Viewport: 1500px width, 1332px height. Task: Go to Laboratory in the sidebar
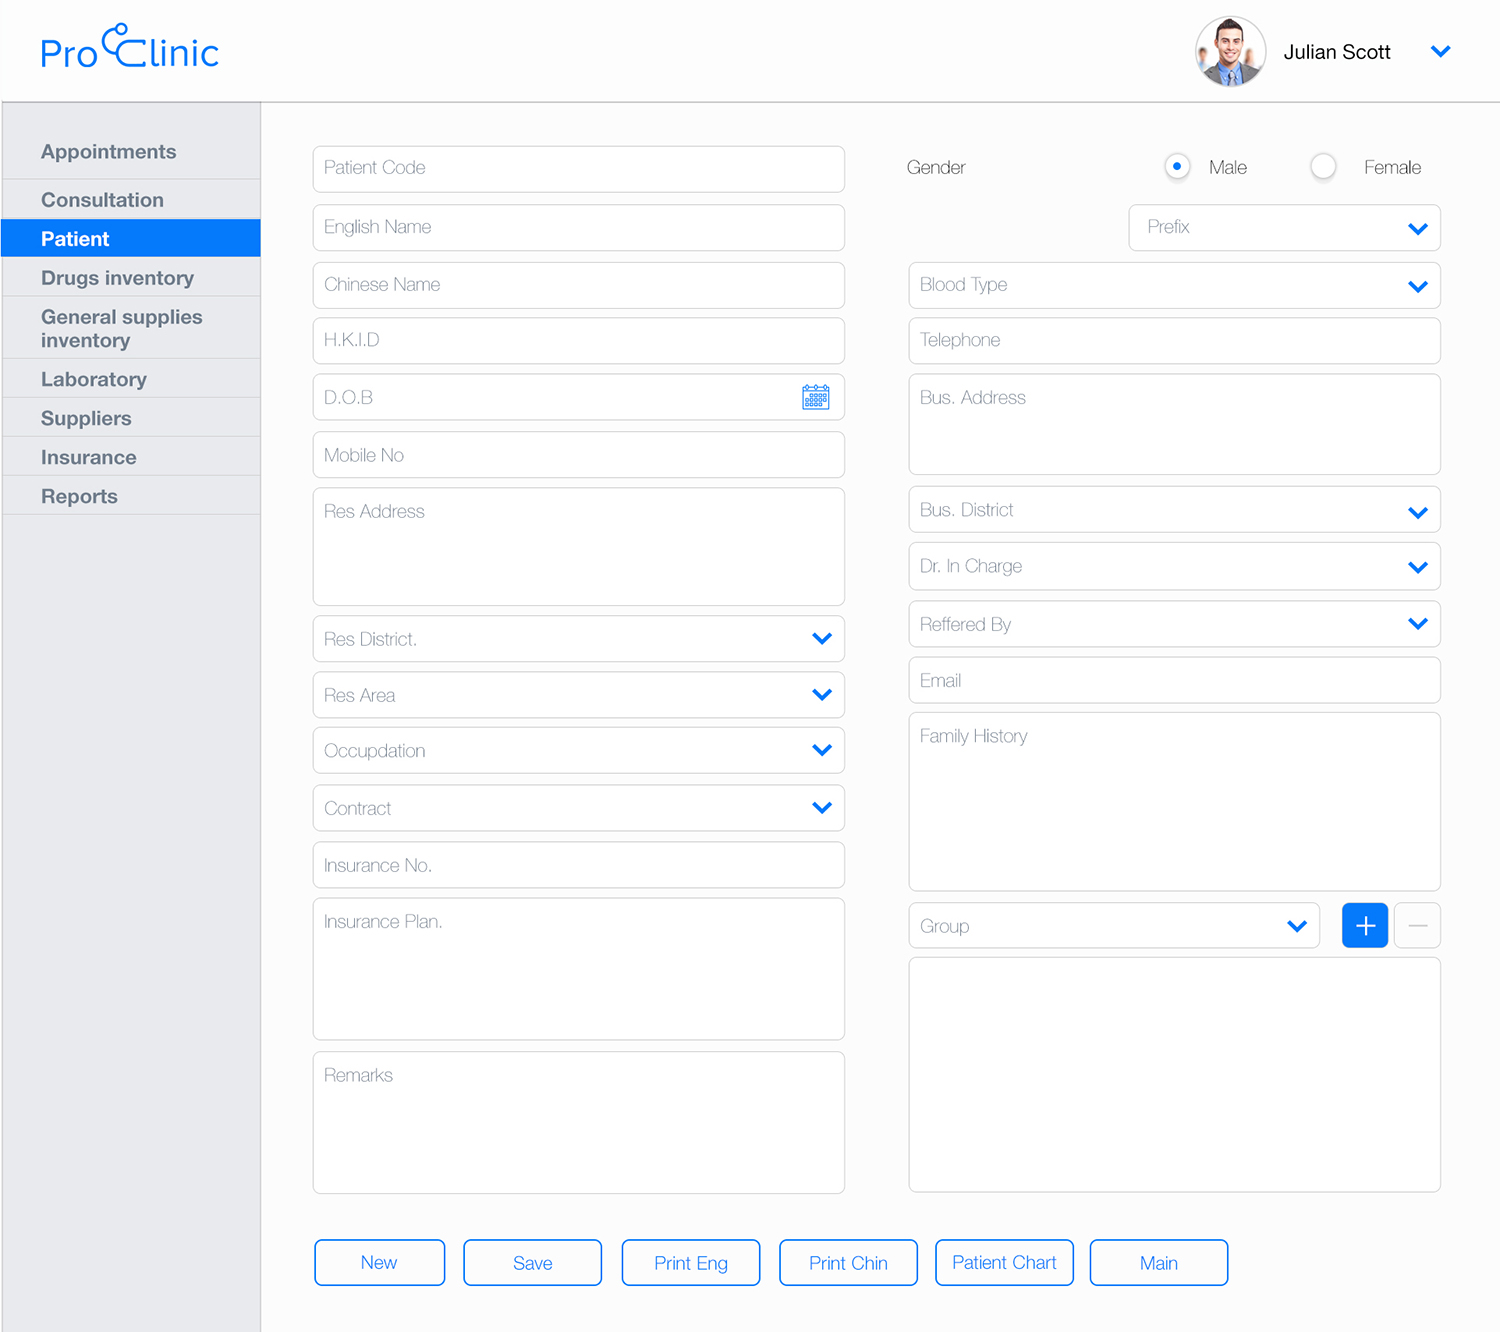point(131,379)
